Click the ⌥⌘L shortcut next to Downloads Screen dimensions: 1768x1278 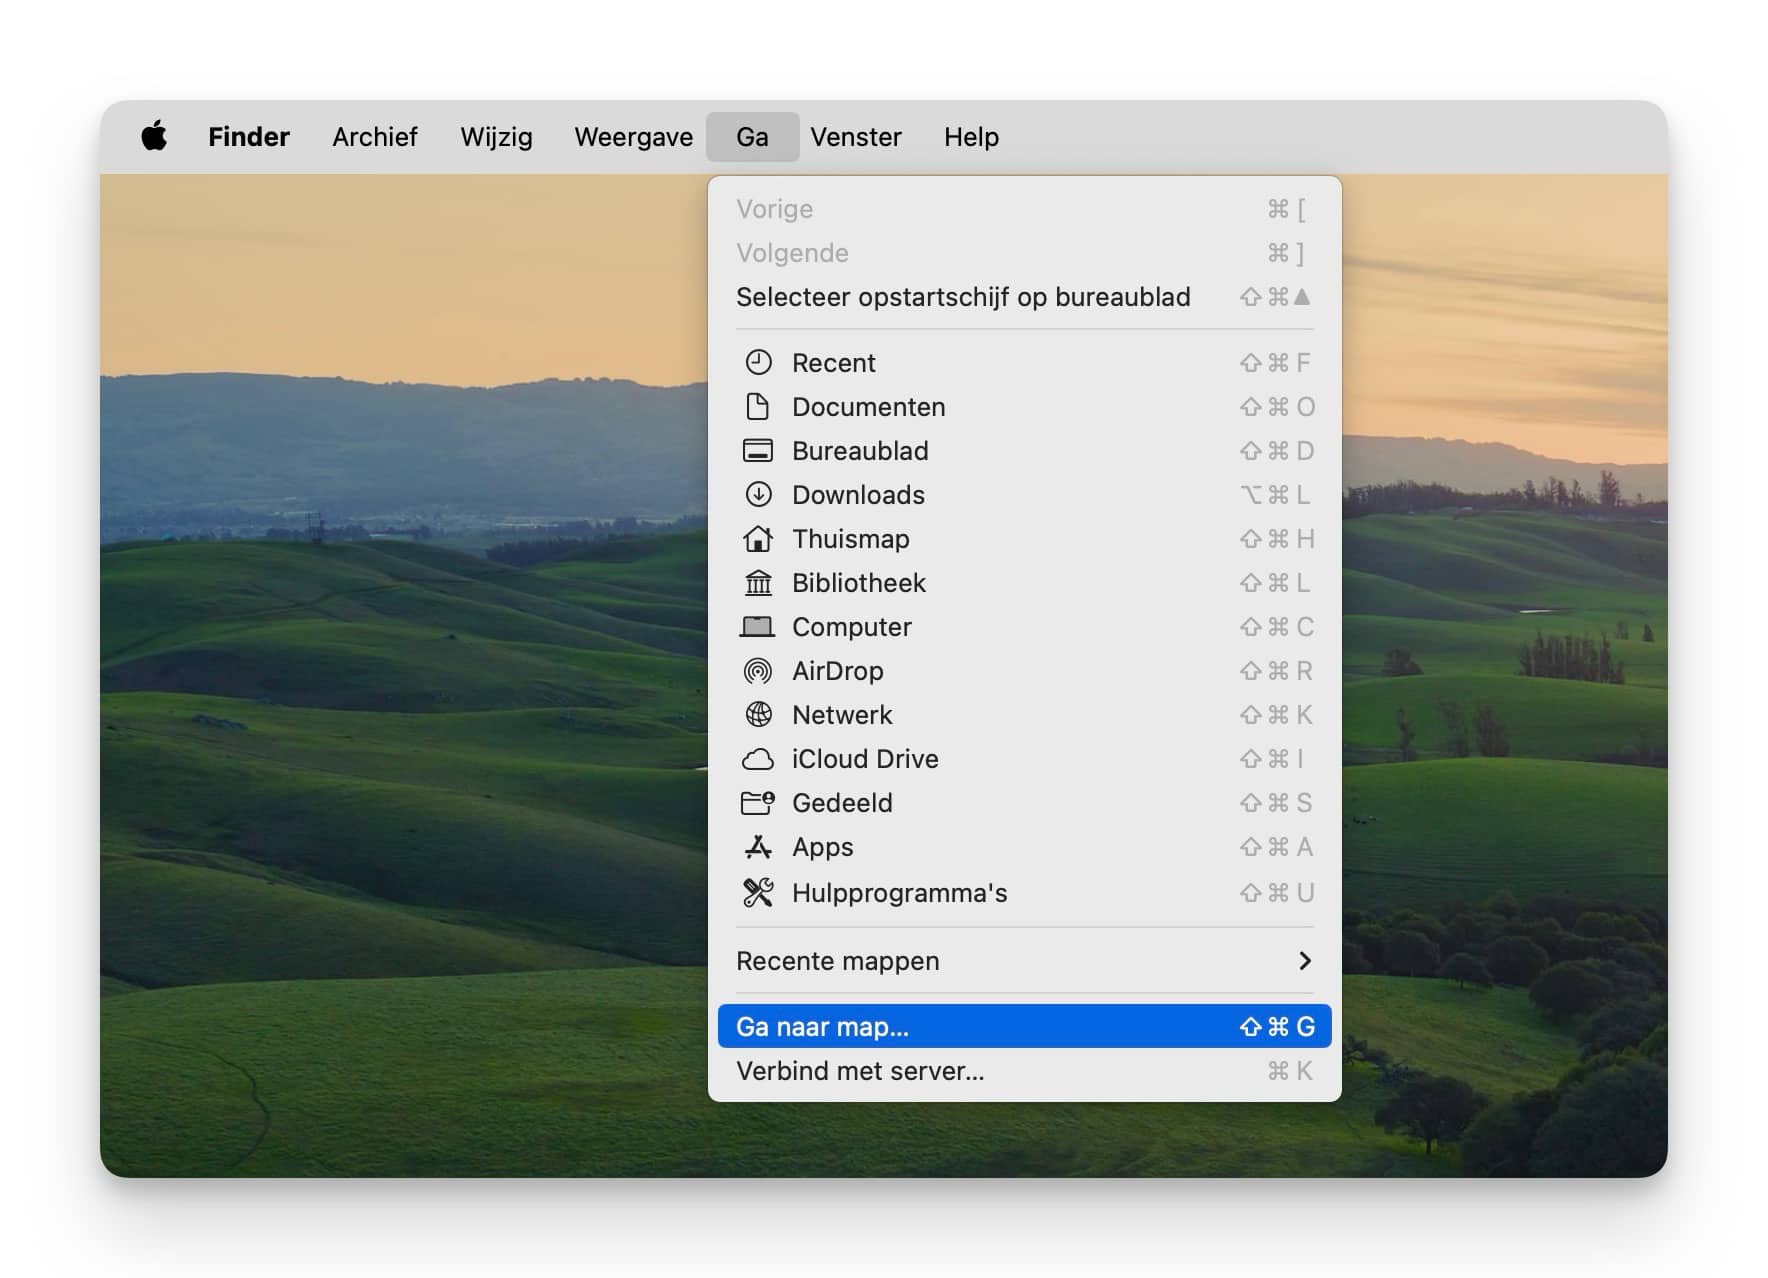tap(1275, 494)
